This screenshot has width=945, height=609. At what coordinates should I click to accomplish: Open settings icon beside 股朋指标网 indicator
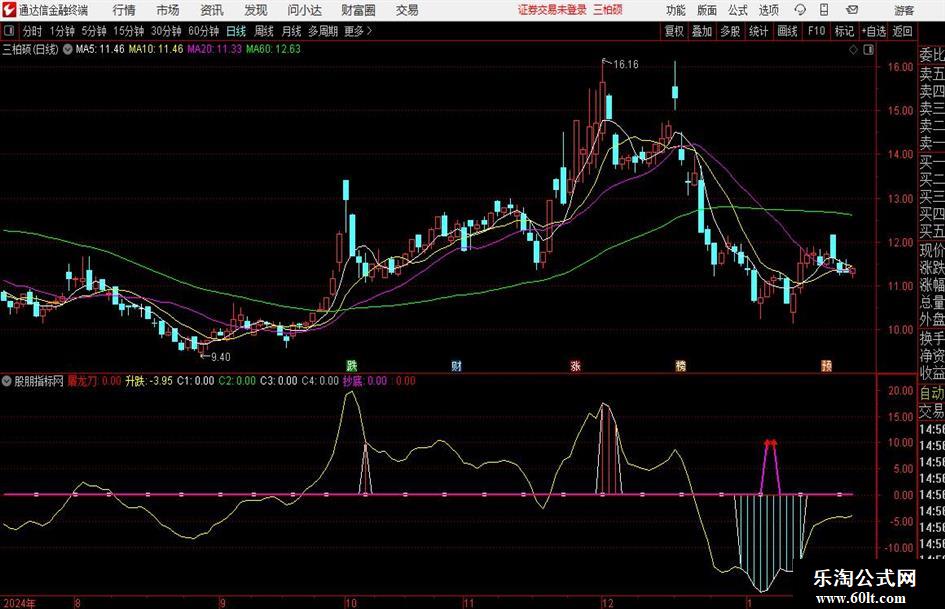[x=7, y=381]
